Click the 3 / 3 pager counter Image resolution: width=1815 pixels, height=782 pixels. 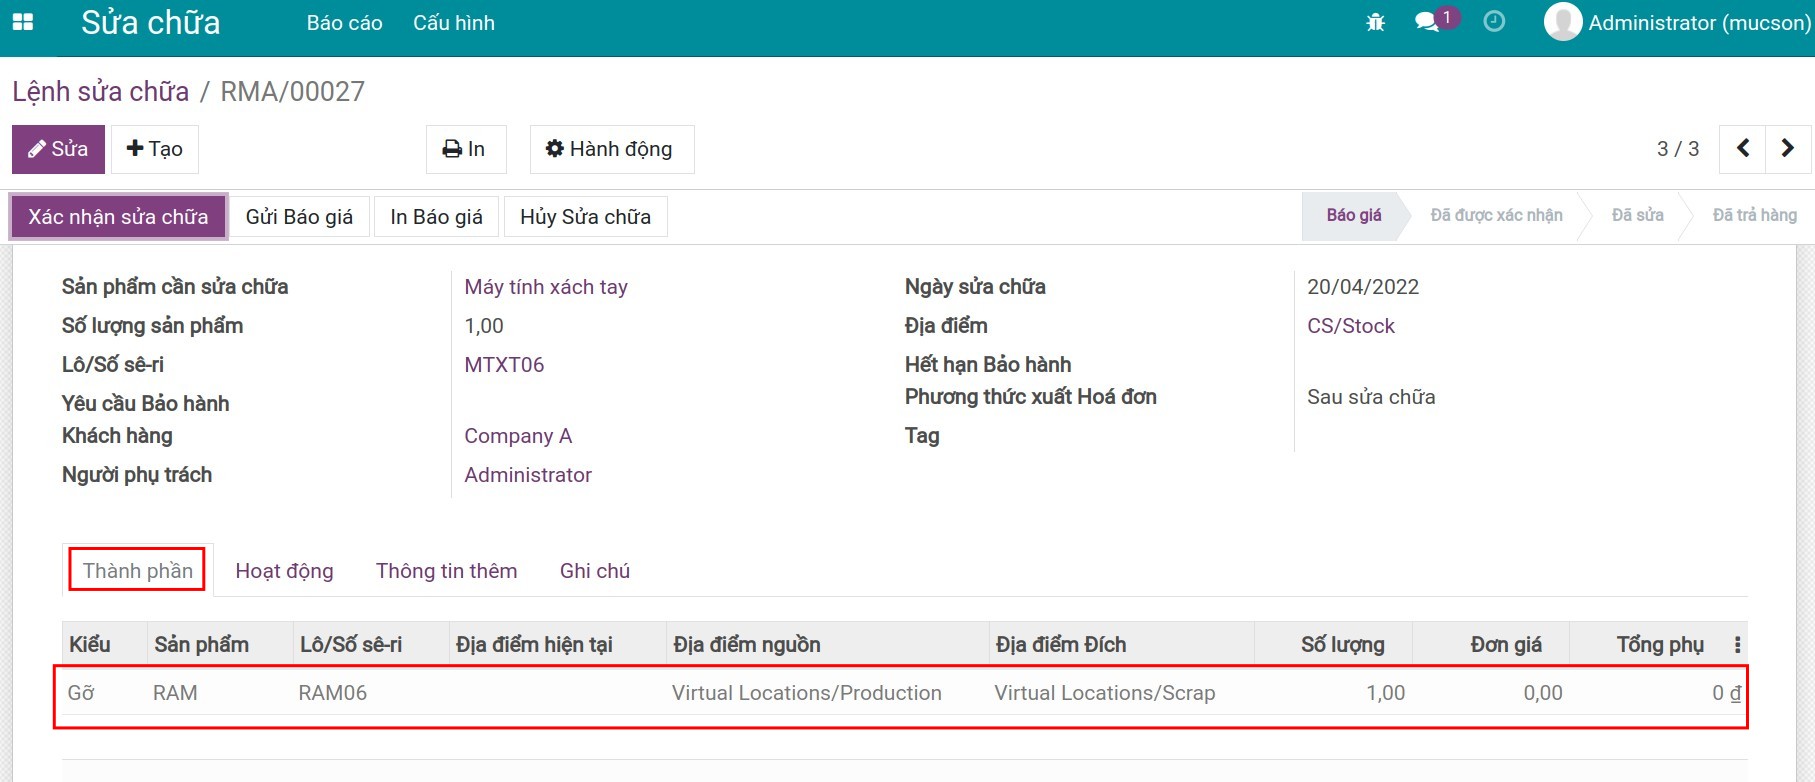click(1678, 149)
